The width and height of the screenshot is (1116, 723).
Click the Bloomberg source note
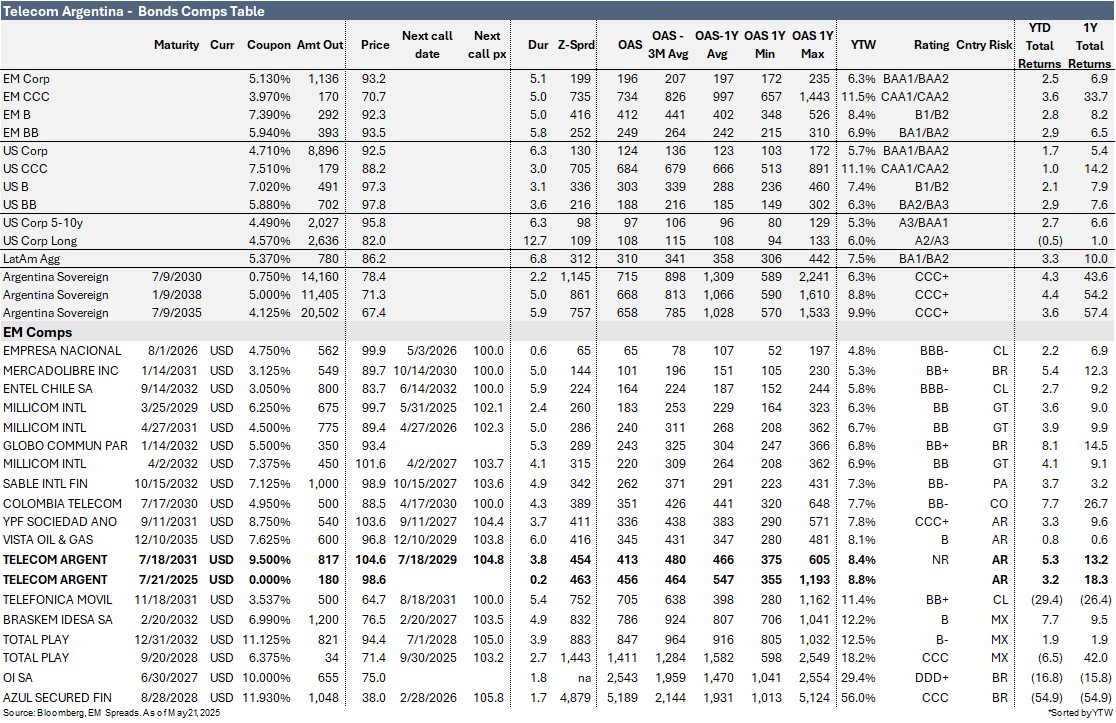[x=112, y=713]
